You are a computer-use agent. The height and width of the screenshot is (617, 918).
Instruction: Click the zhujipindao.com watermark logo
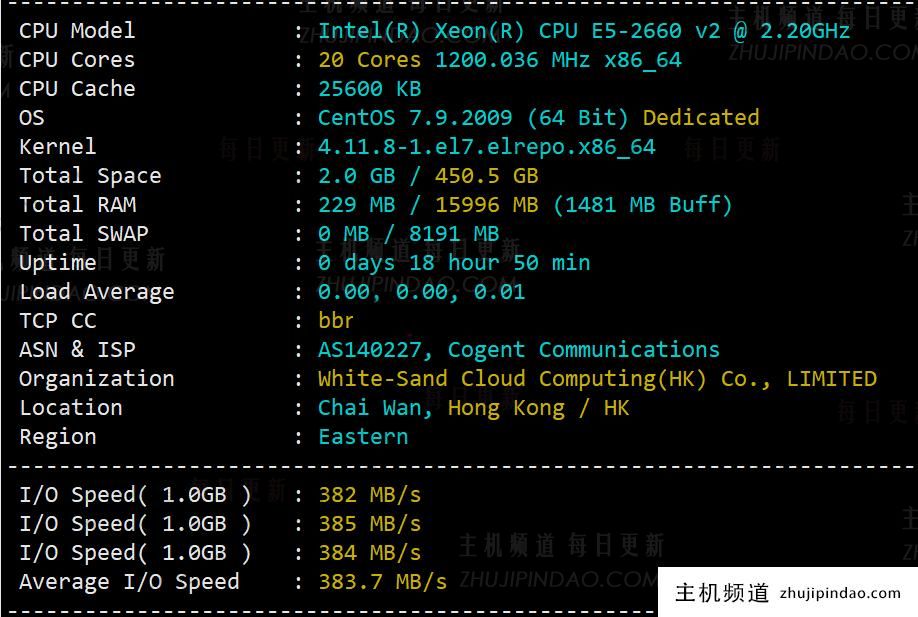788,592
